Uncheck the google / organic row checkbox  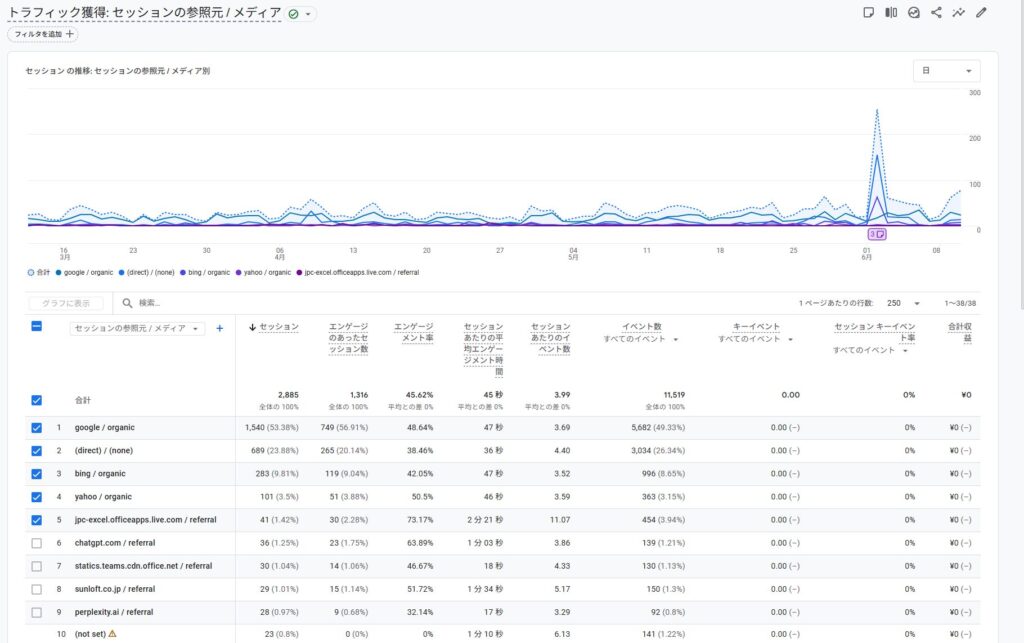click(37, 428)
